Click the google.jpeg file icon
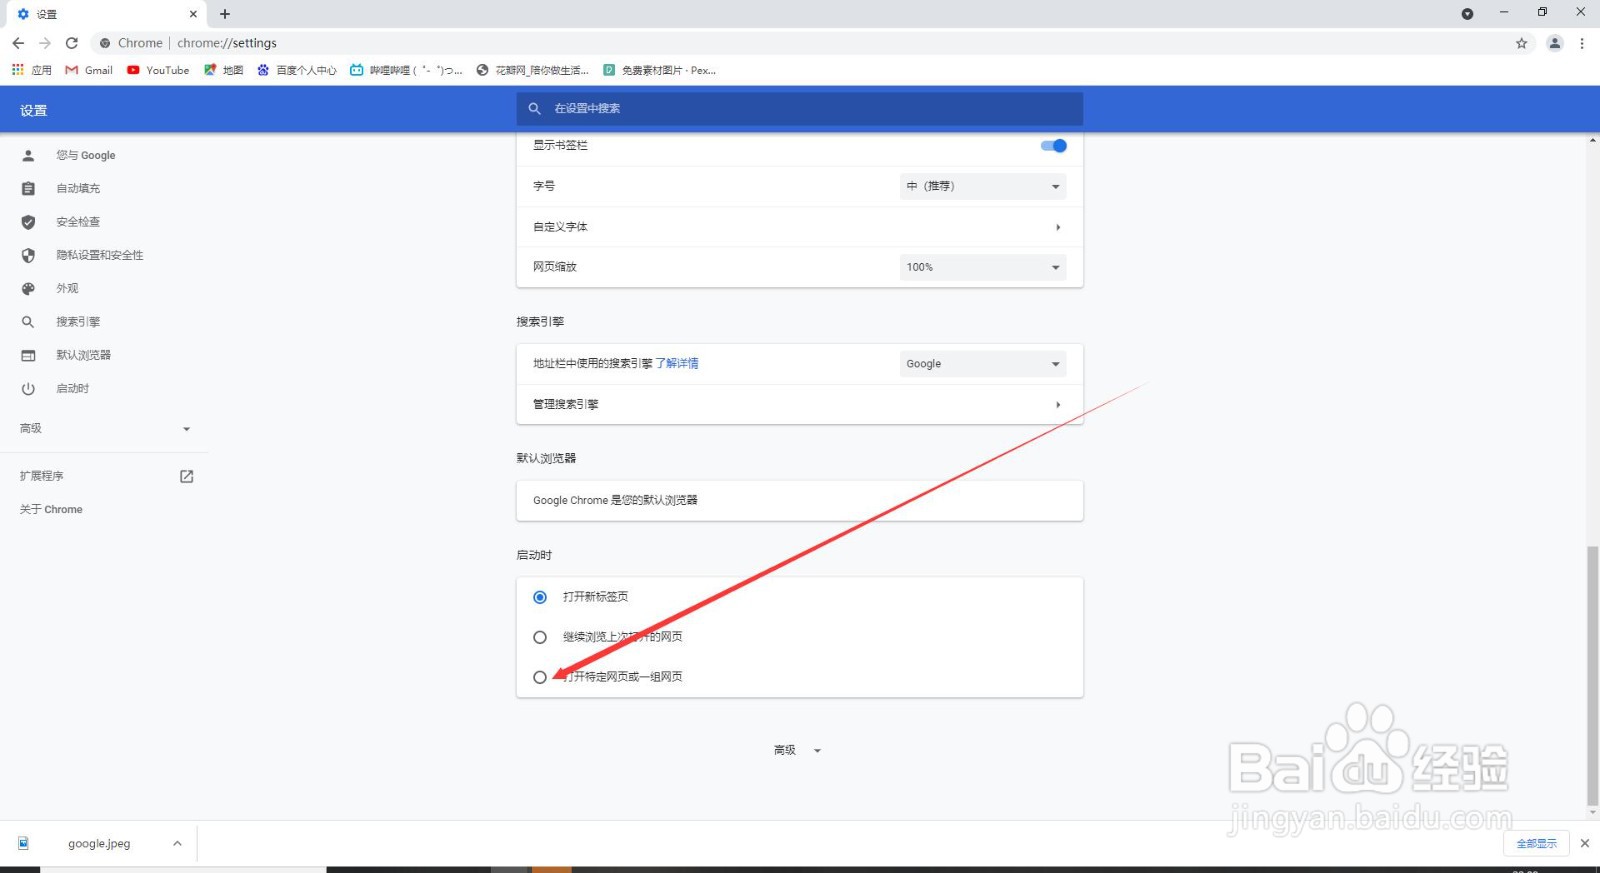Image resolution: width=1600 pixels, height=873 pixels. pos(23,843)
